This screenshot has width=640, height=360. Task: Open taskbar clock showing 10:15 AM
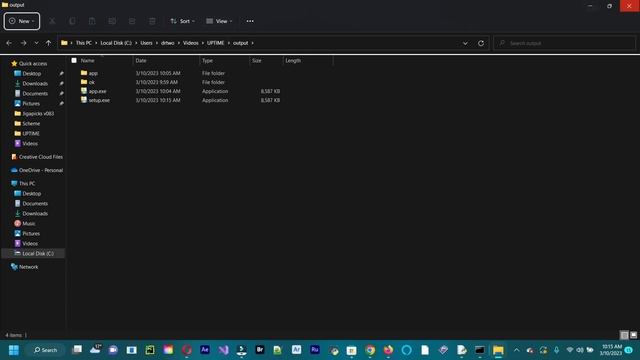click(612, 350)
